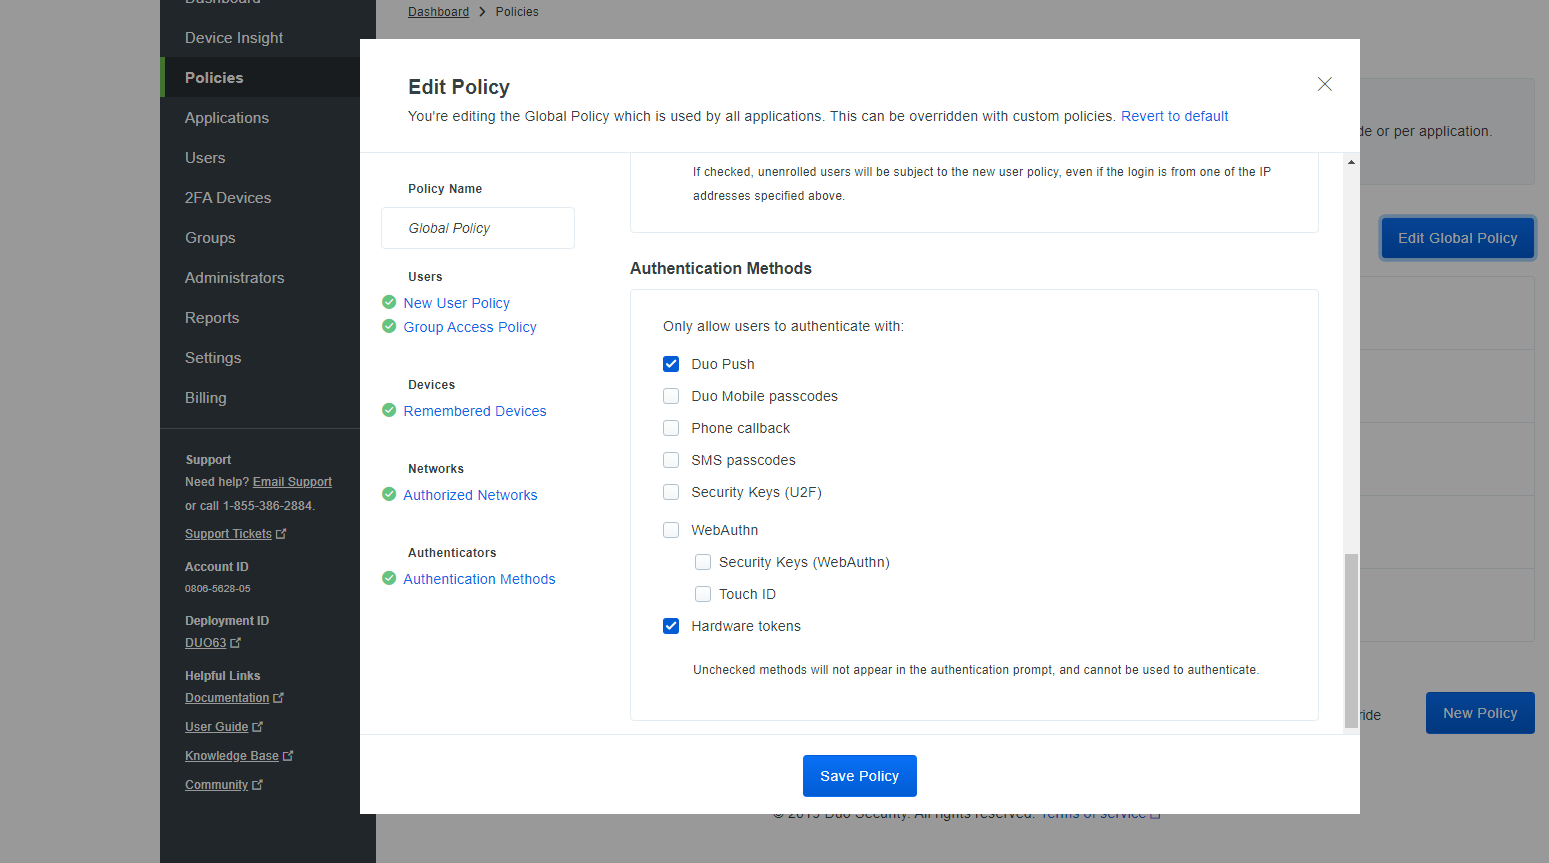
Task: Open Authentication Methods section link
Action: point(479,579)
